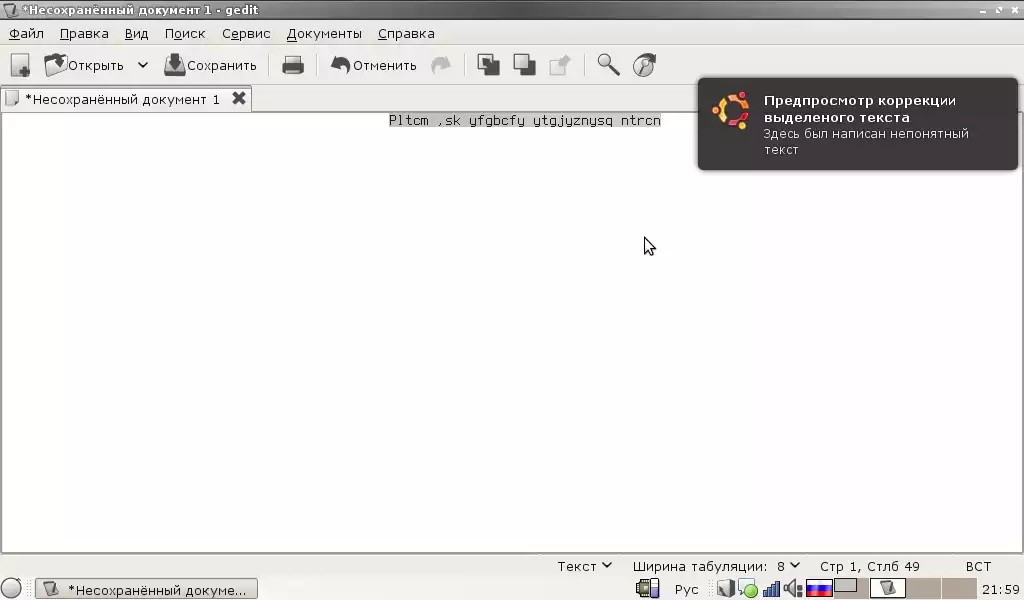Click the volume speaker tray icon
Viewport: 1024px width, 600px height.
[792, 589]
